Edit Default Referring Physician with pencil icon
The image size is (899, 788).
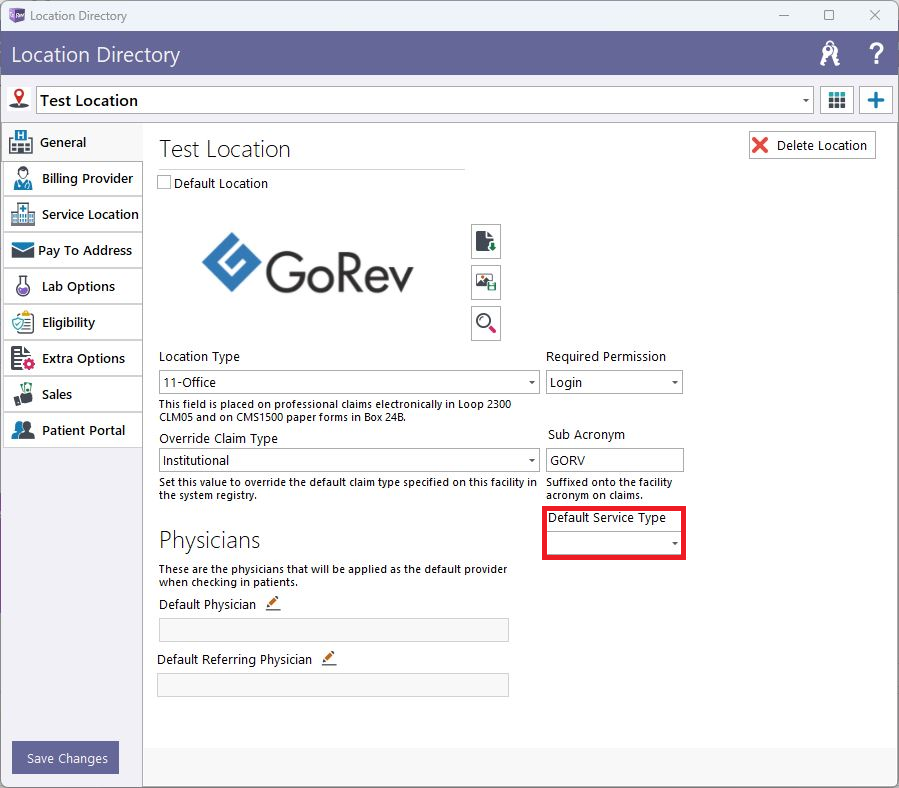point(329,658)
